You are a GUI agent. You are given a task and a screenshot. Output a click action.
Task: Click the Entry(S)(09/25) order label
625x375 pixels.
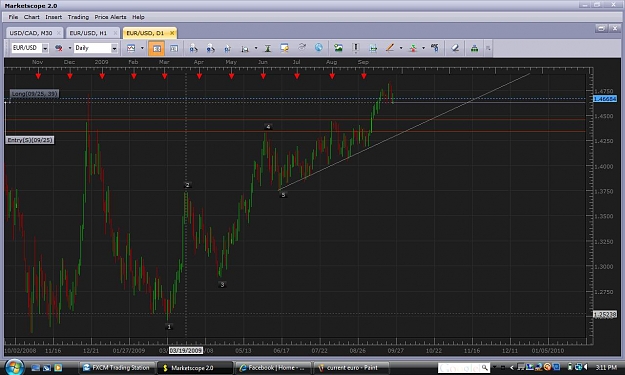pos(30,140)
